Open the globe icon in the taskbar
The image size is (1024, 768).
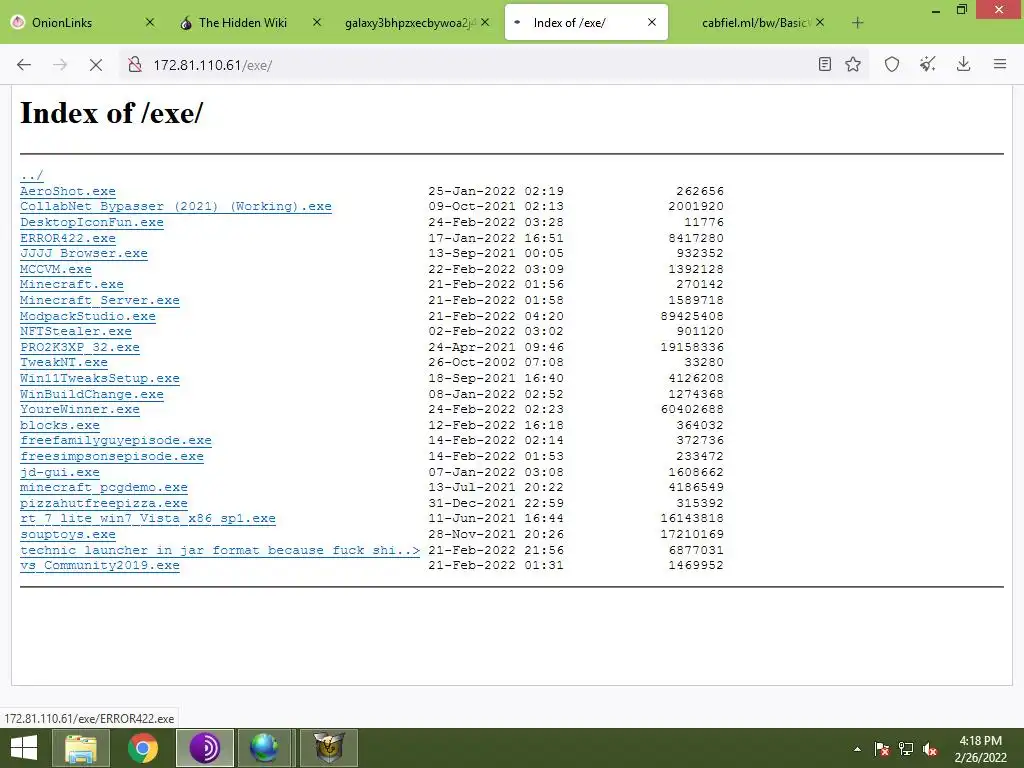point(264,748)
